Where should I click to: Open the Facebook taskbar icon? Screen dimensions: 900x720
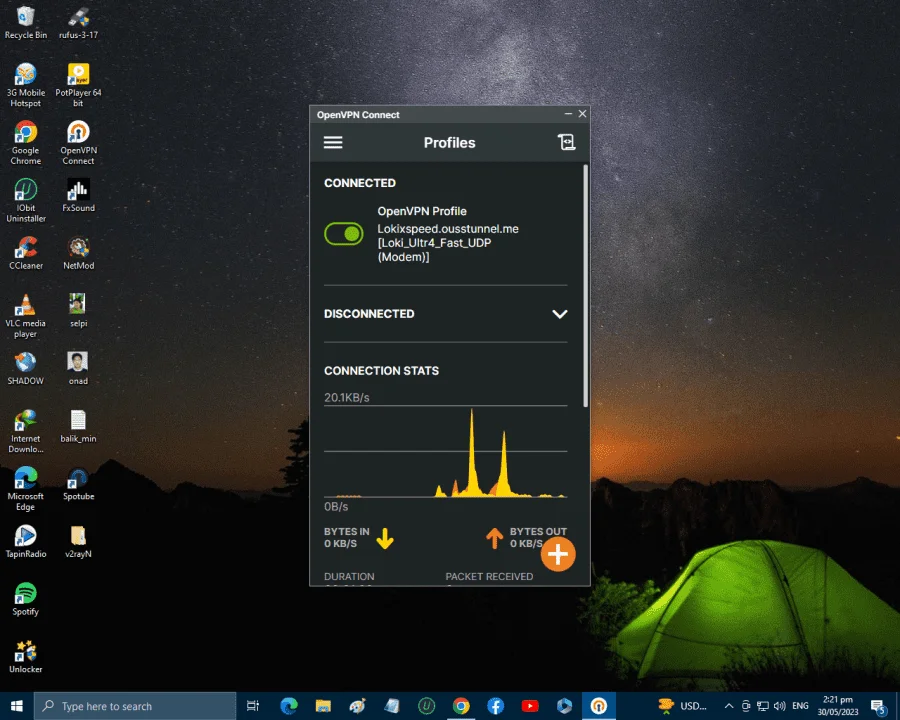click(x=495, y=706)
